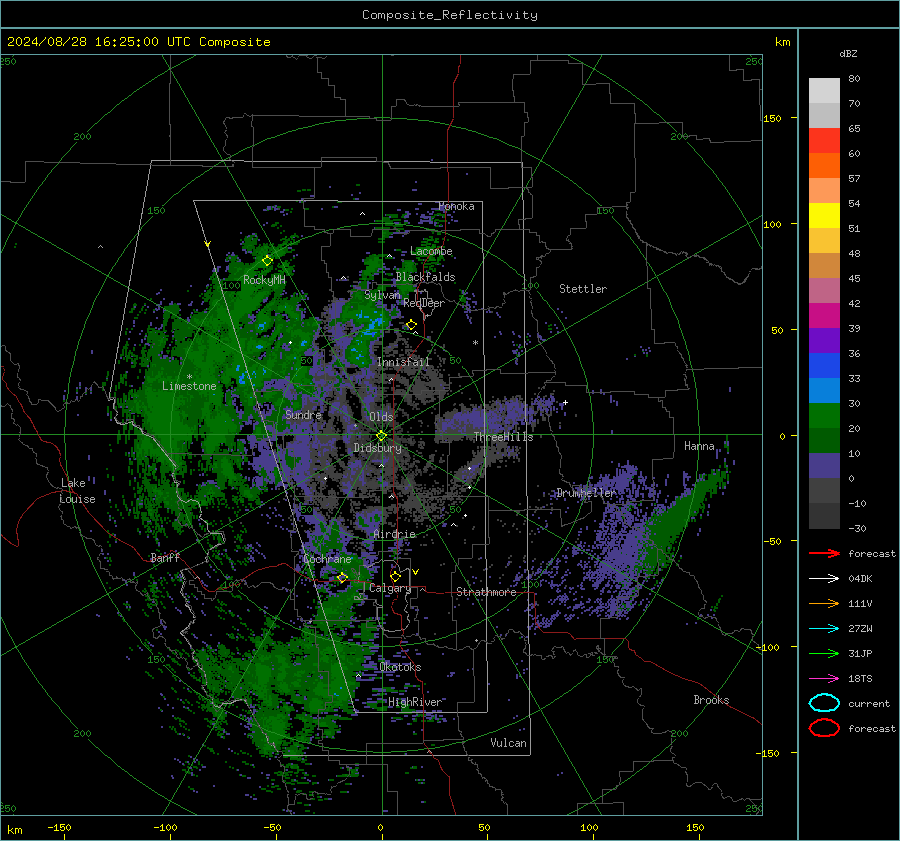Click the blue 33-36 dBZ swatch
This screenshot has height=841, width=900.
point(824,365)
